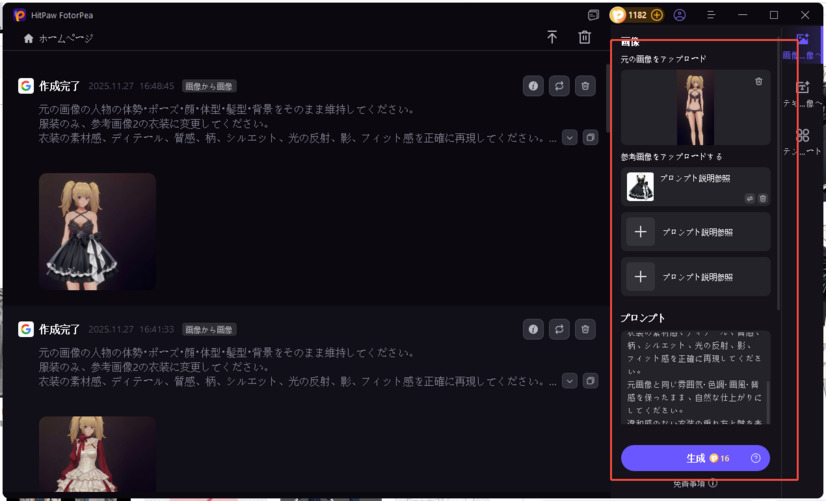Remove the uploaded original image with trash icon
The width and height of the screenshot is (826, 501).
tap(759, 82)
